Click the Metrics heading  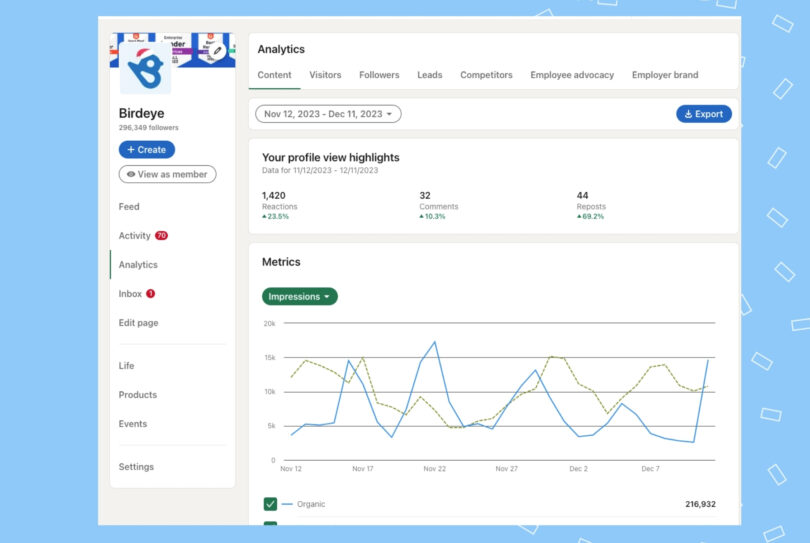pyautogui.click(x=281, y=262)
